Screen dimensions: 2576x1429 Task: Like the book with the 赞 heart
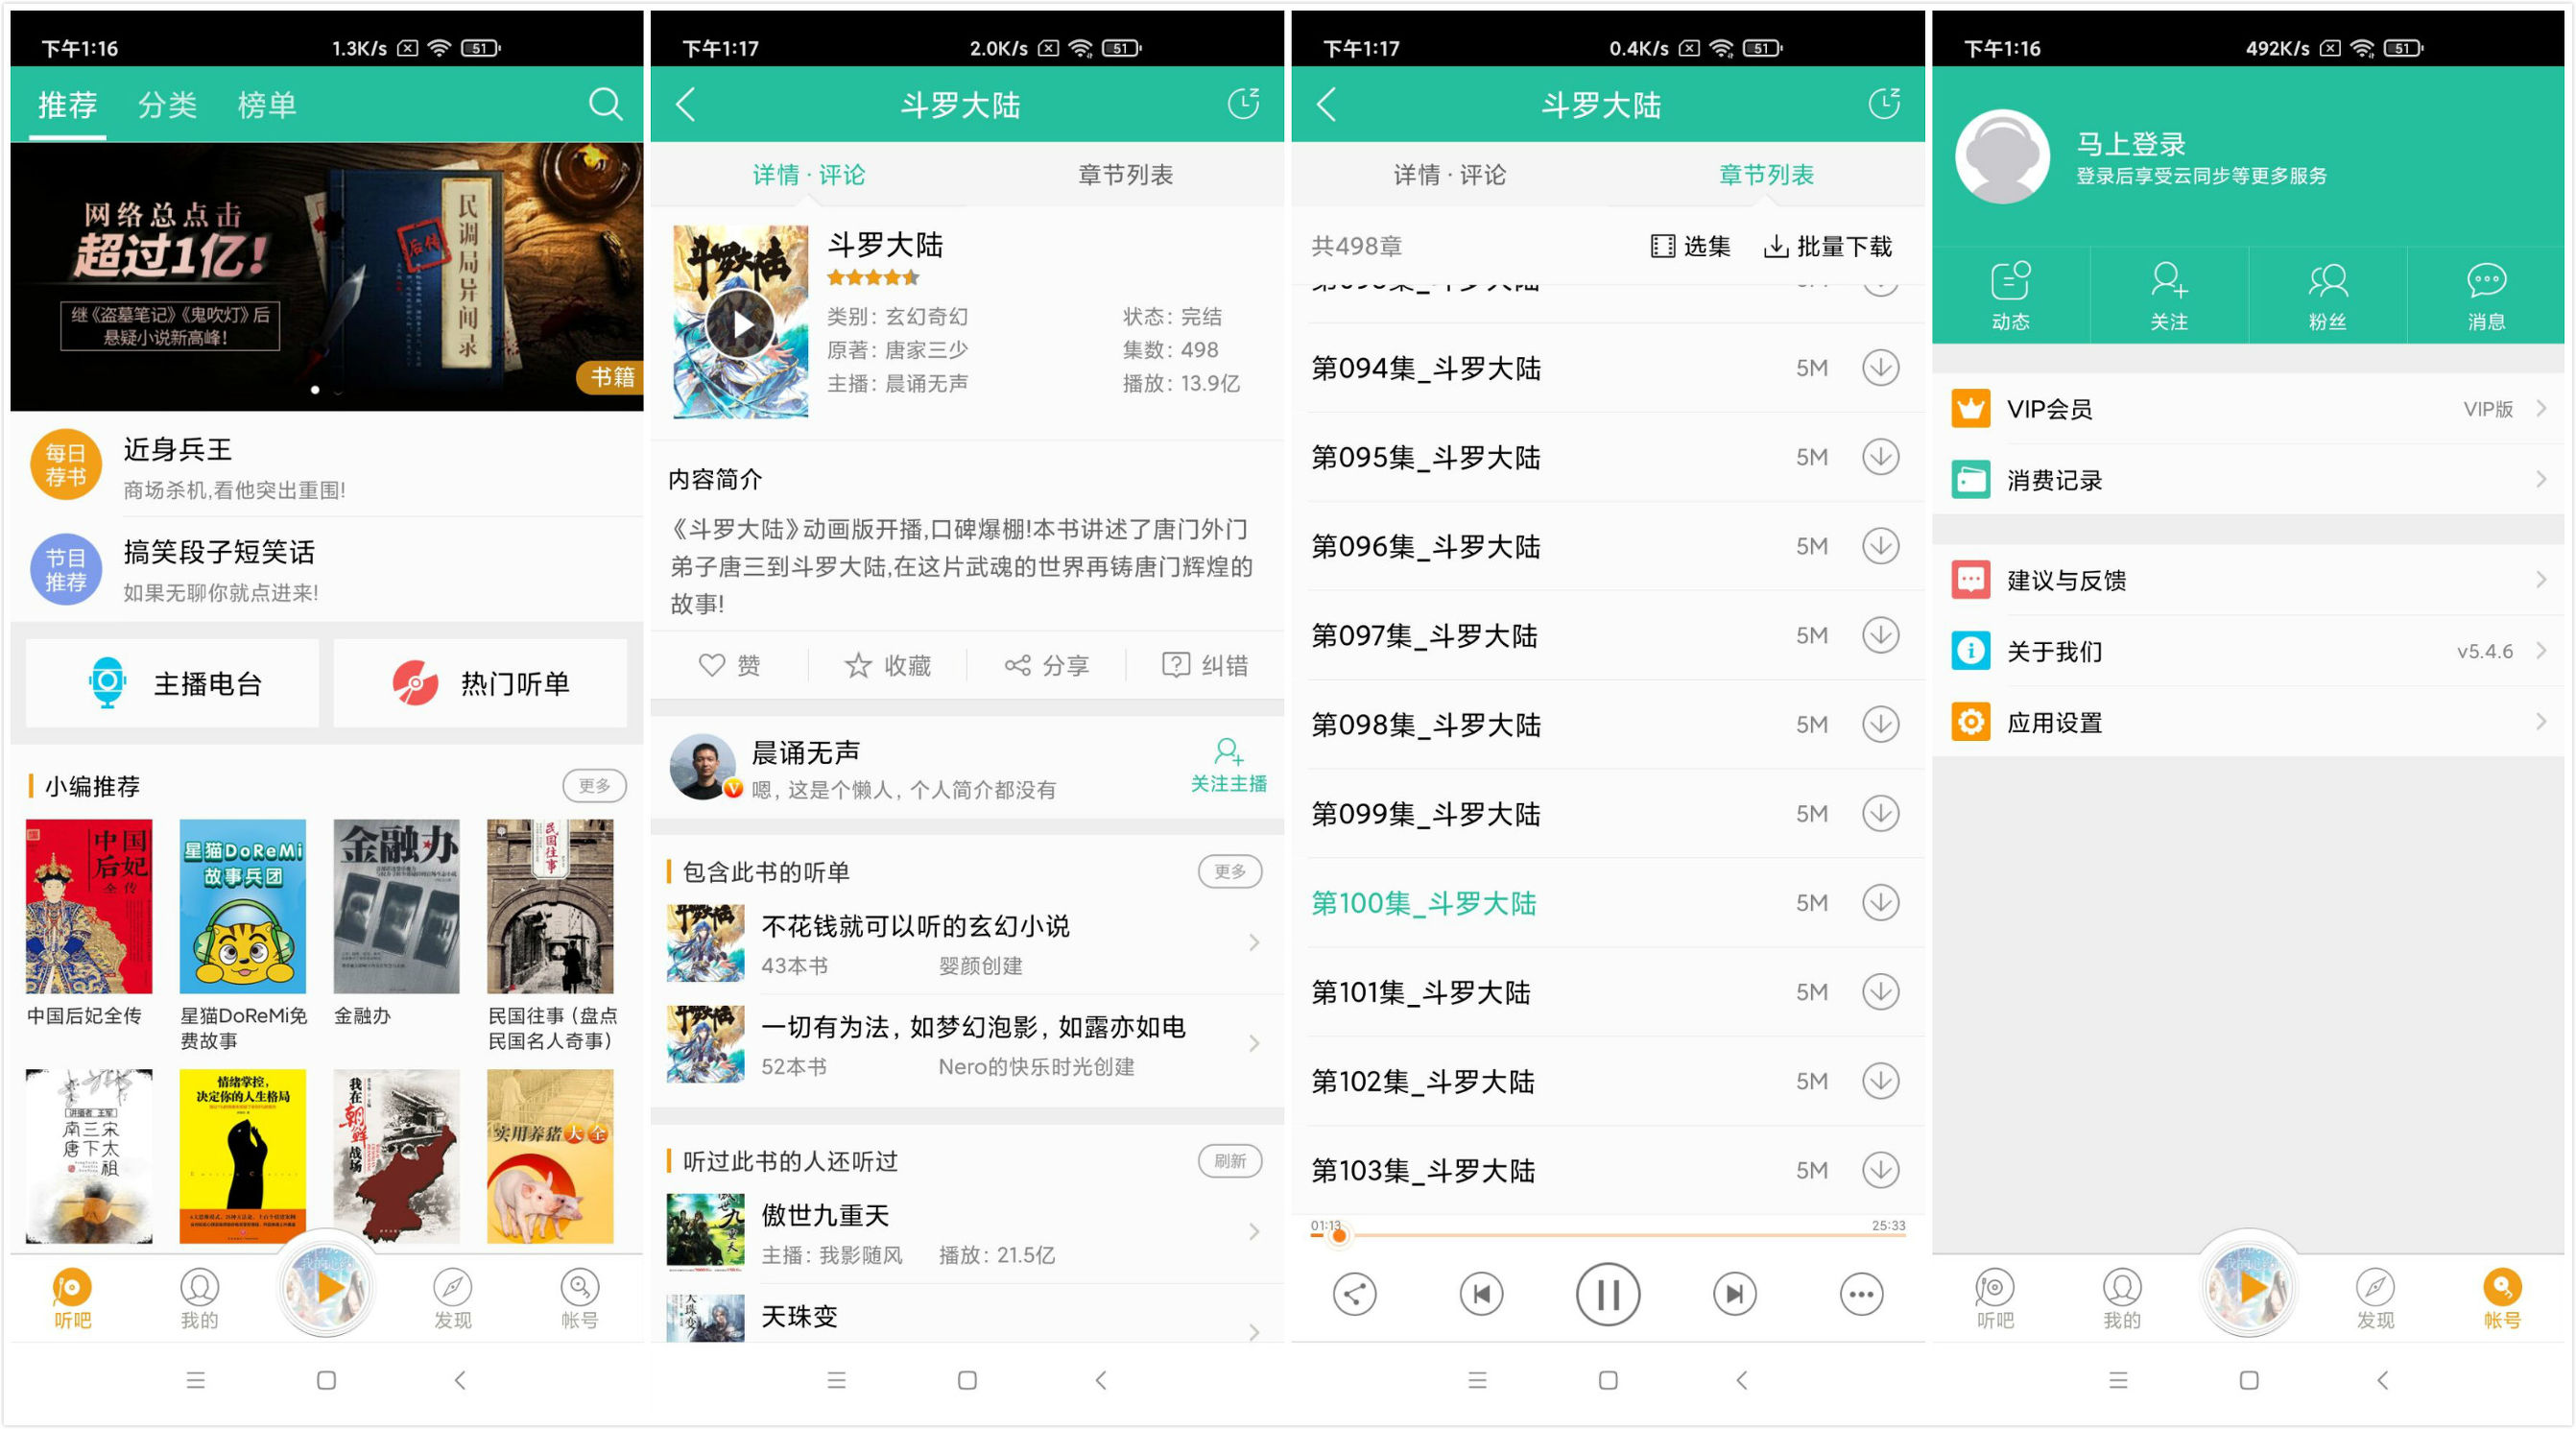pos(729,665)
